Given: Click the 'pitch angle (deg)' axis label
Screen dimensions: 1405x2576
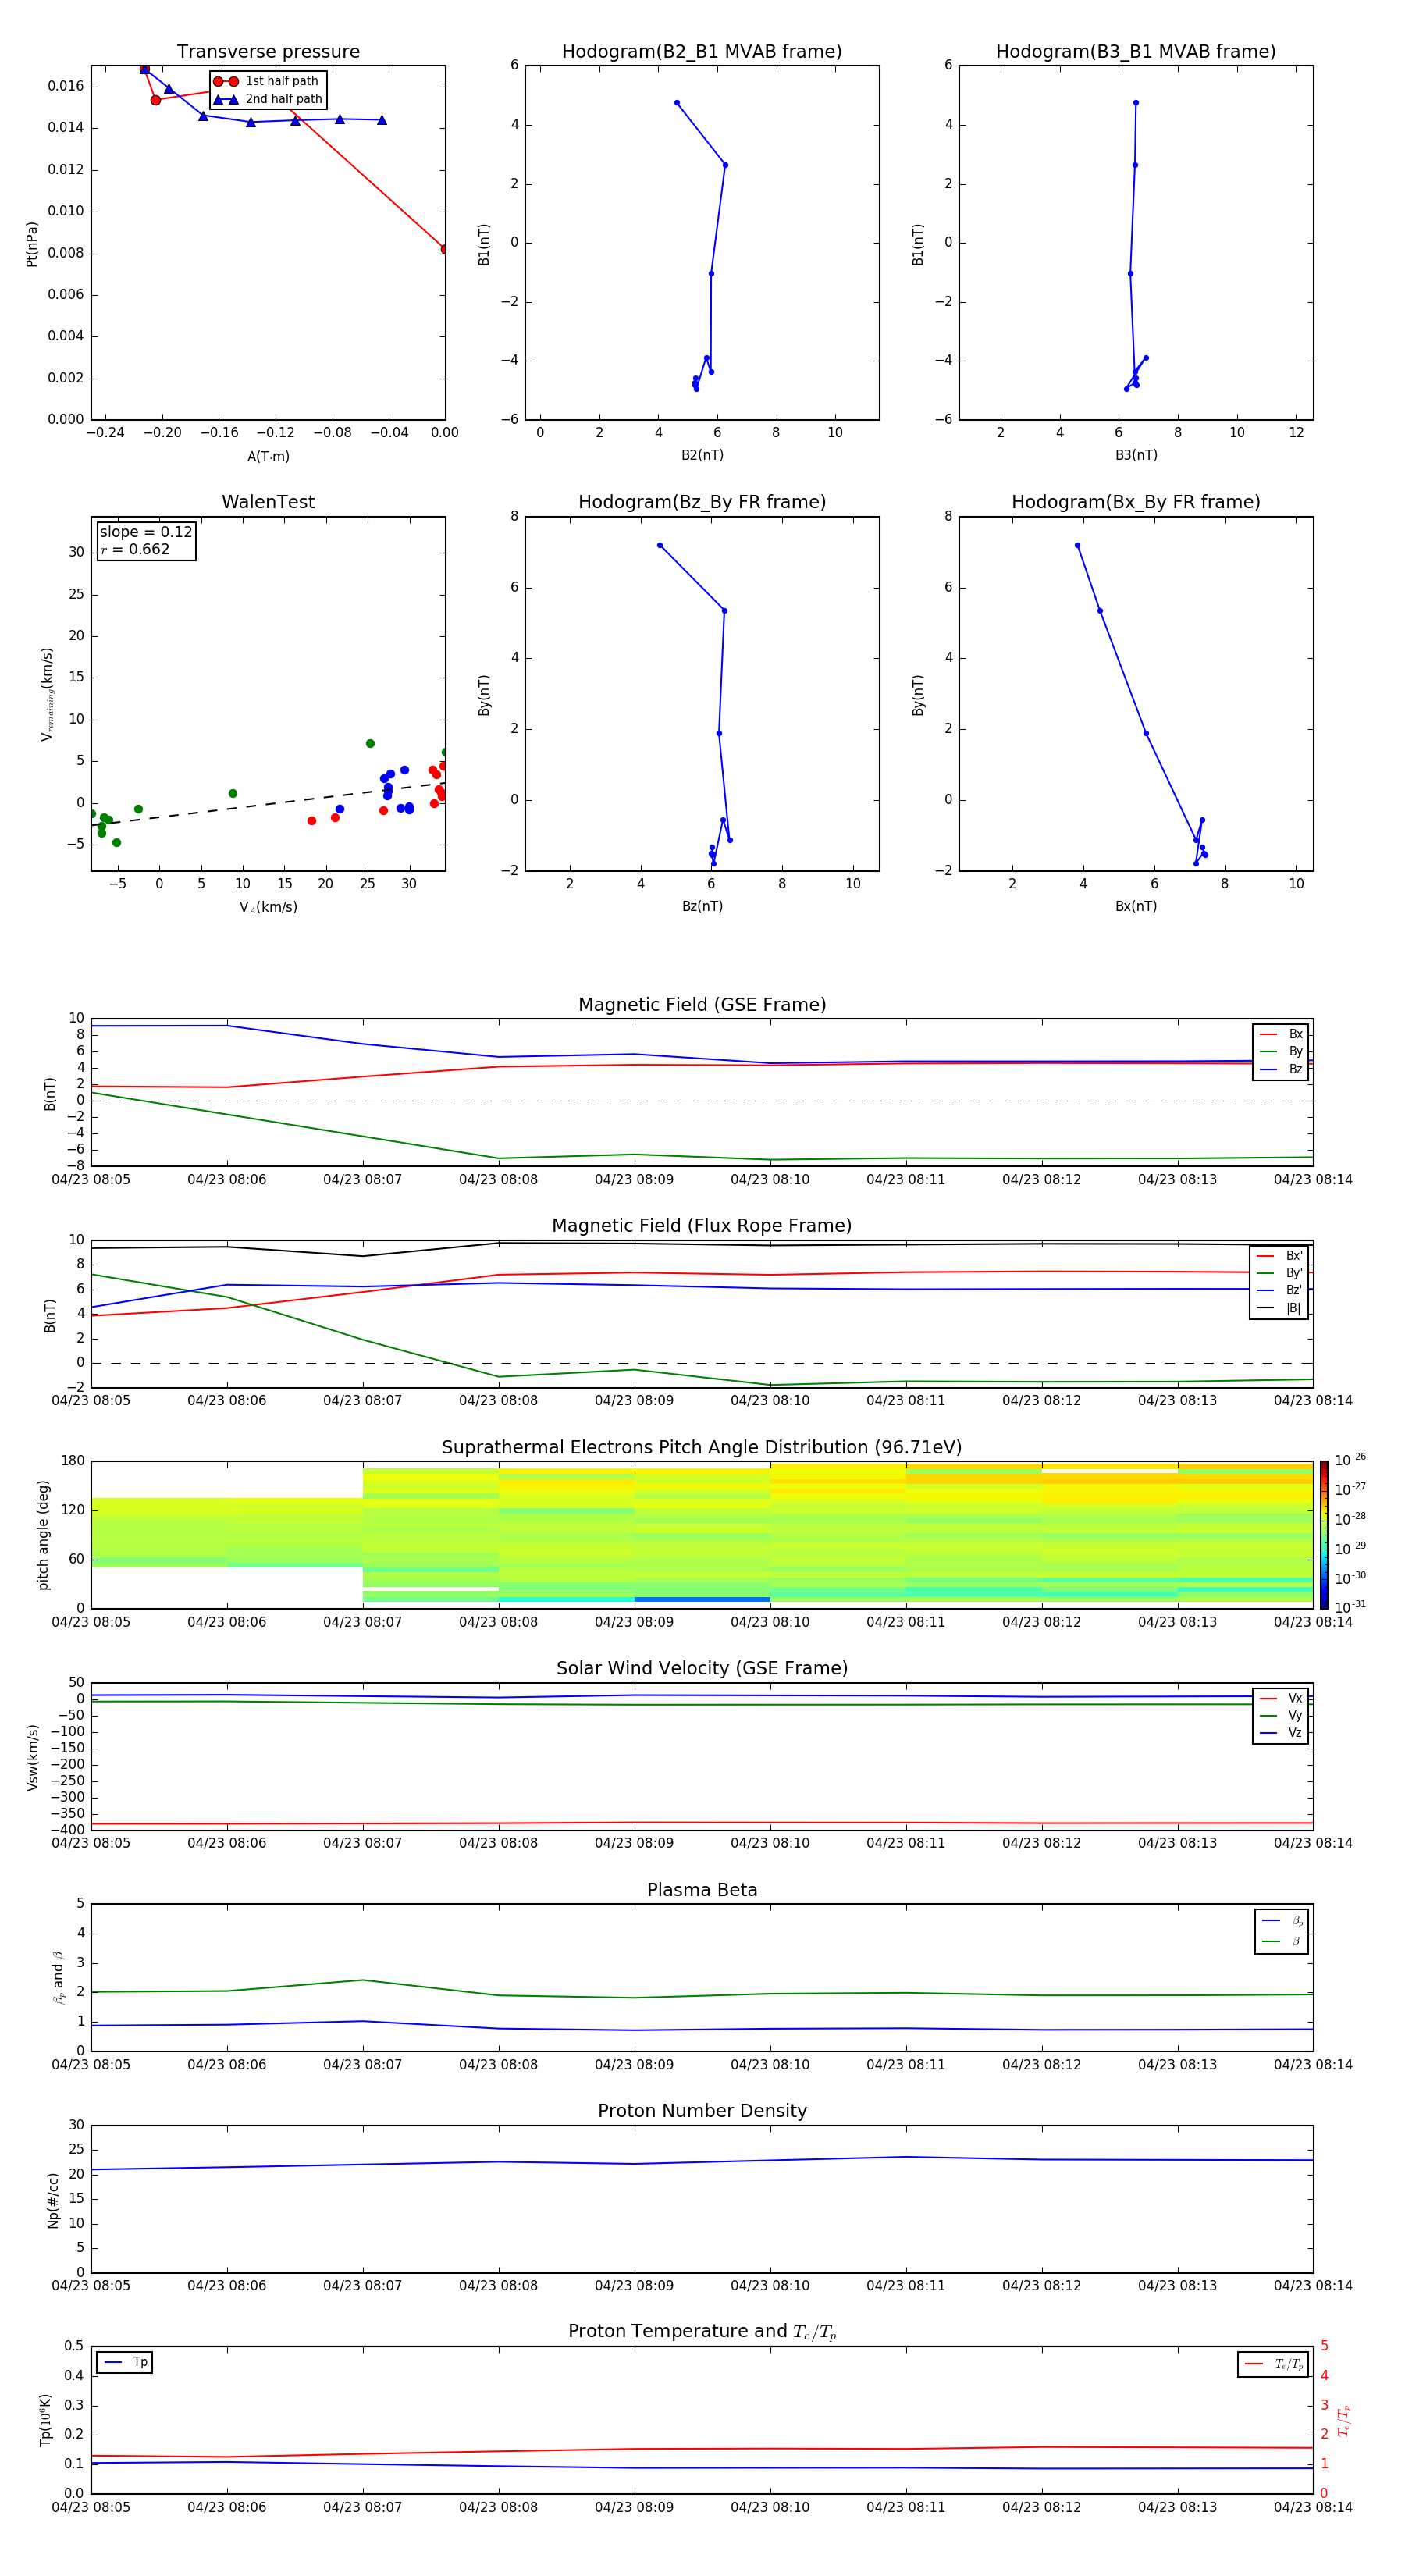Looking at the screenshot, I should click(x=43, y=1535).
